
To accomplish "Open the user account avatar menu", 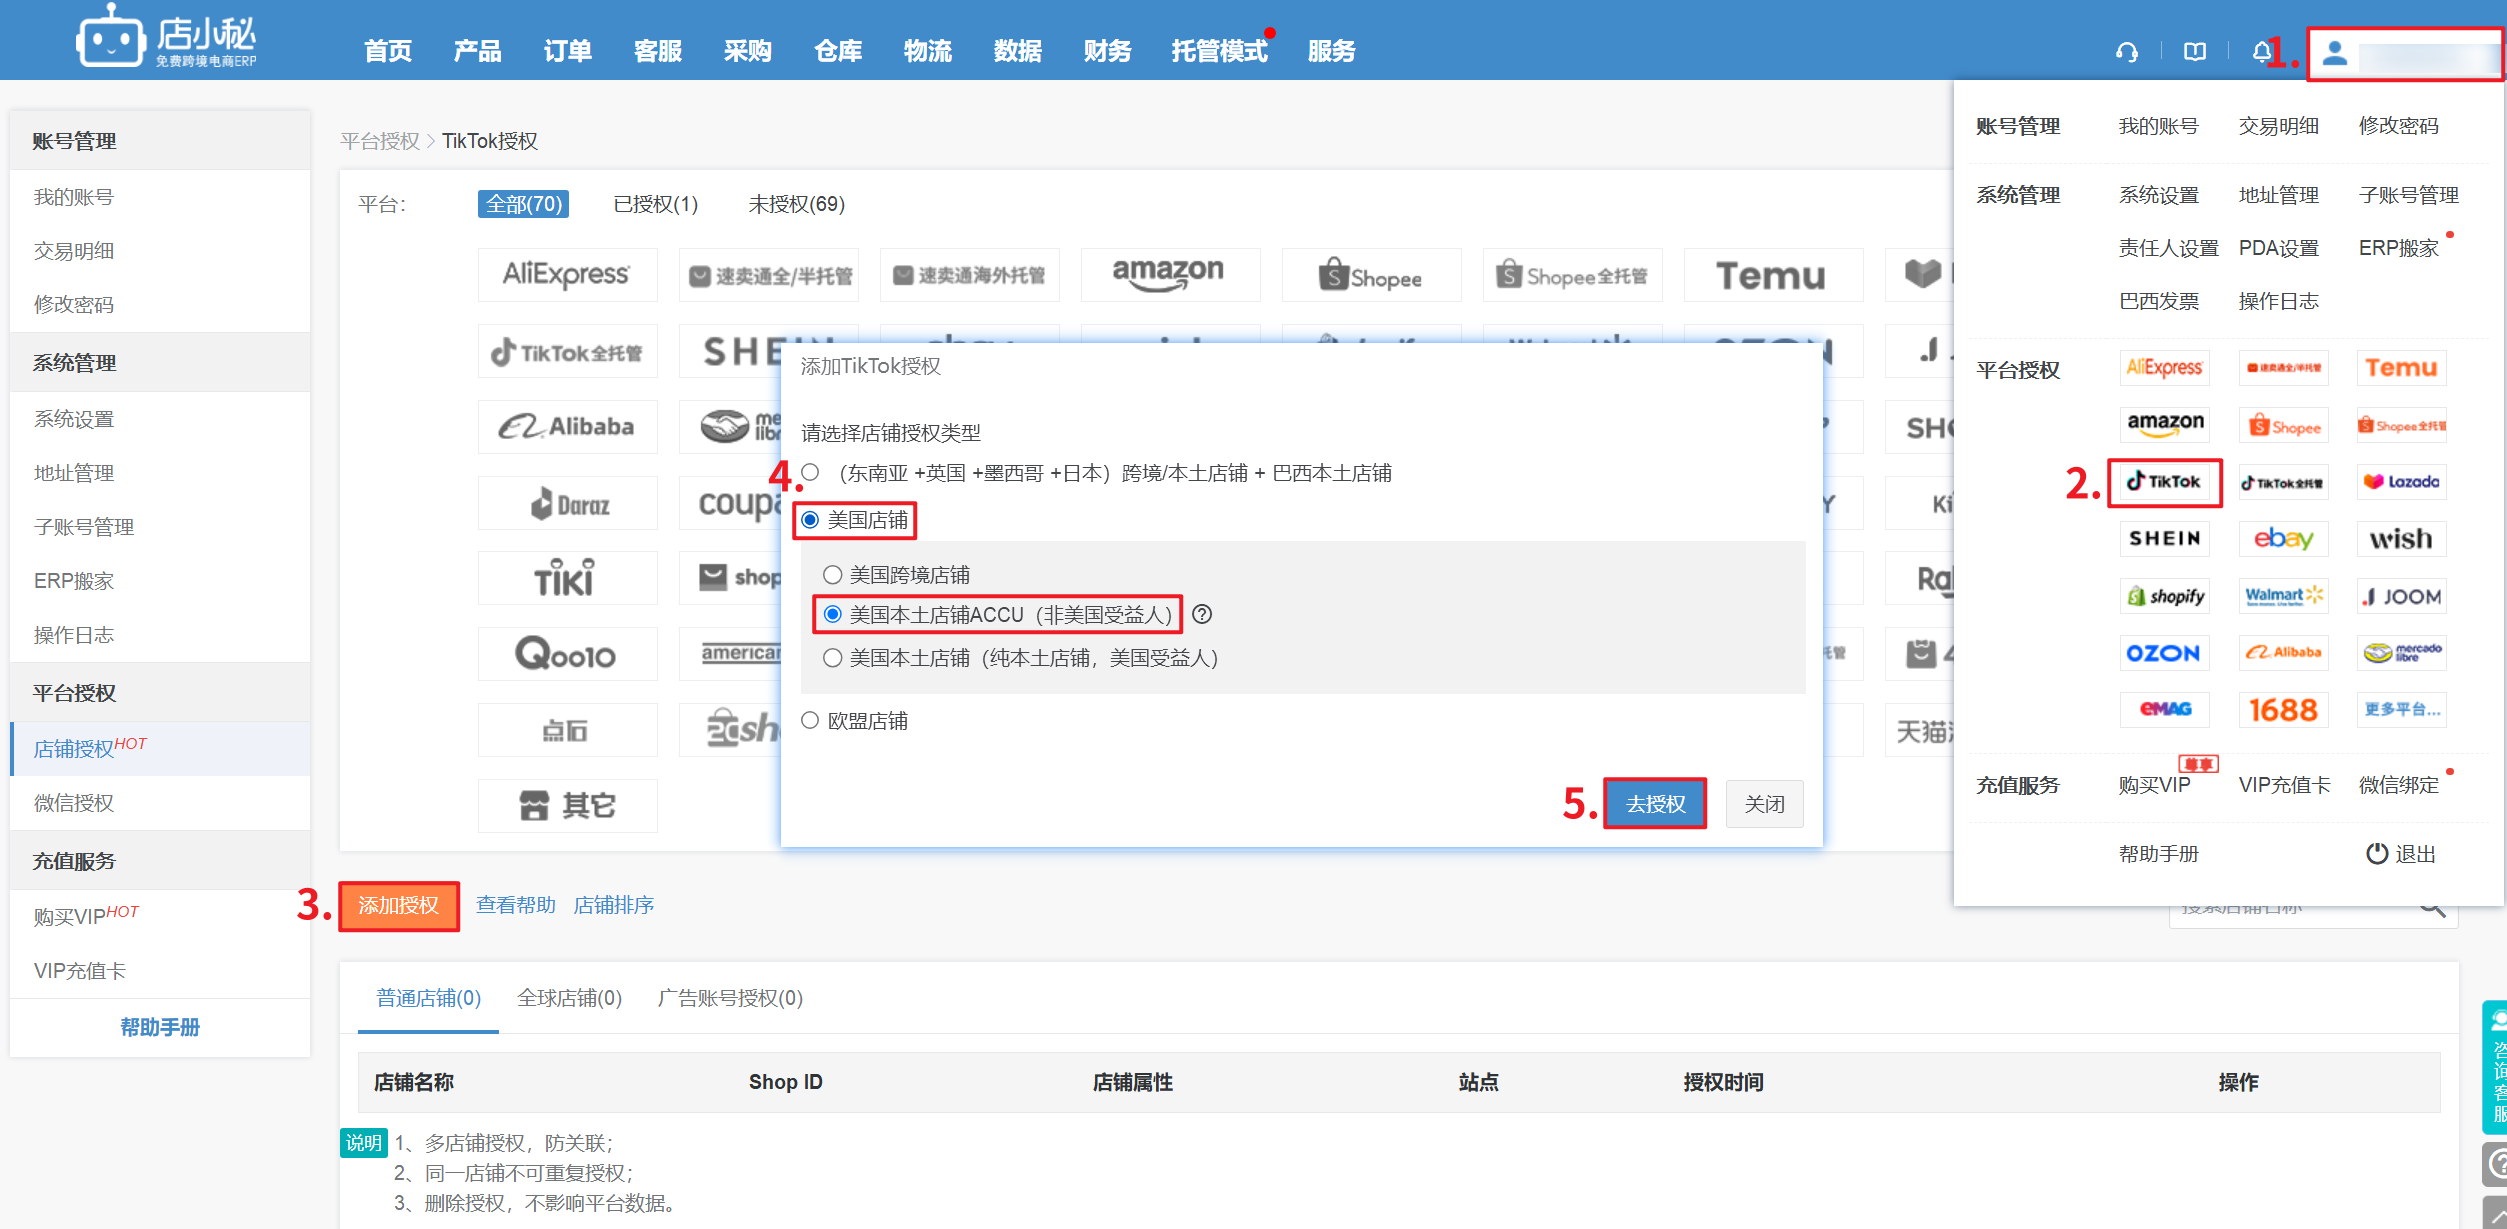I will pyautogui.click(x=2334, y=53).
